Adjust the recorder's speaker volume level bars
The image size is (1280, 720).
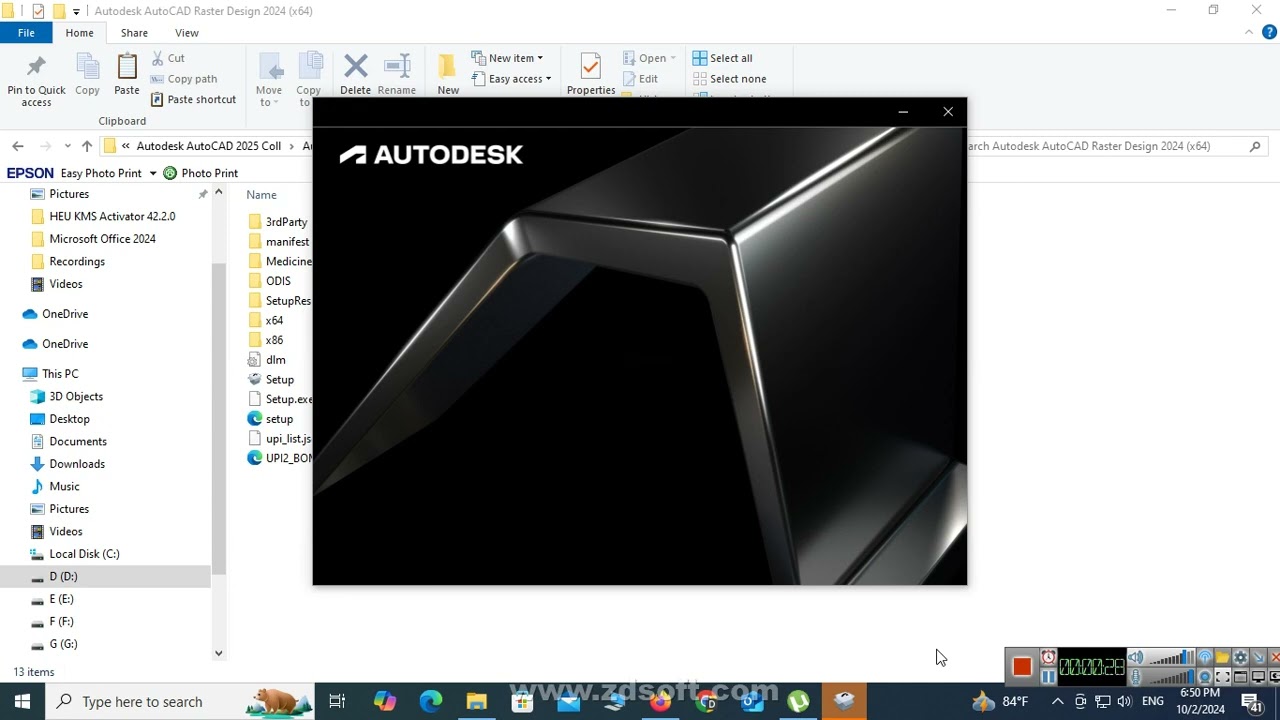1171,658
